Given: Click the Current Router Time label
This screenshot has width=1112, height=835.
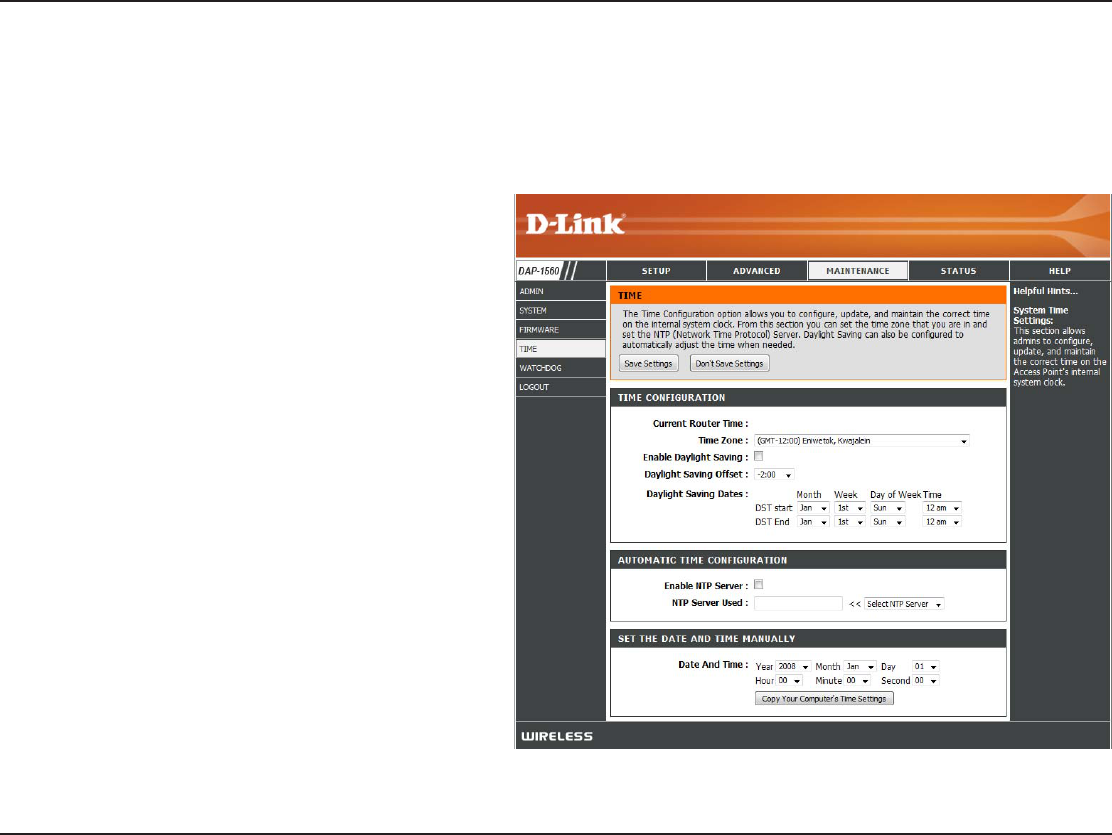Looking at the screenshot, I should (x=701, y=424).
